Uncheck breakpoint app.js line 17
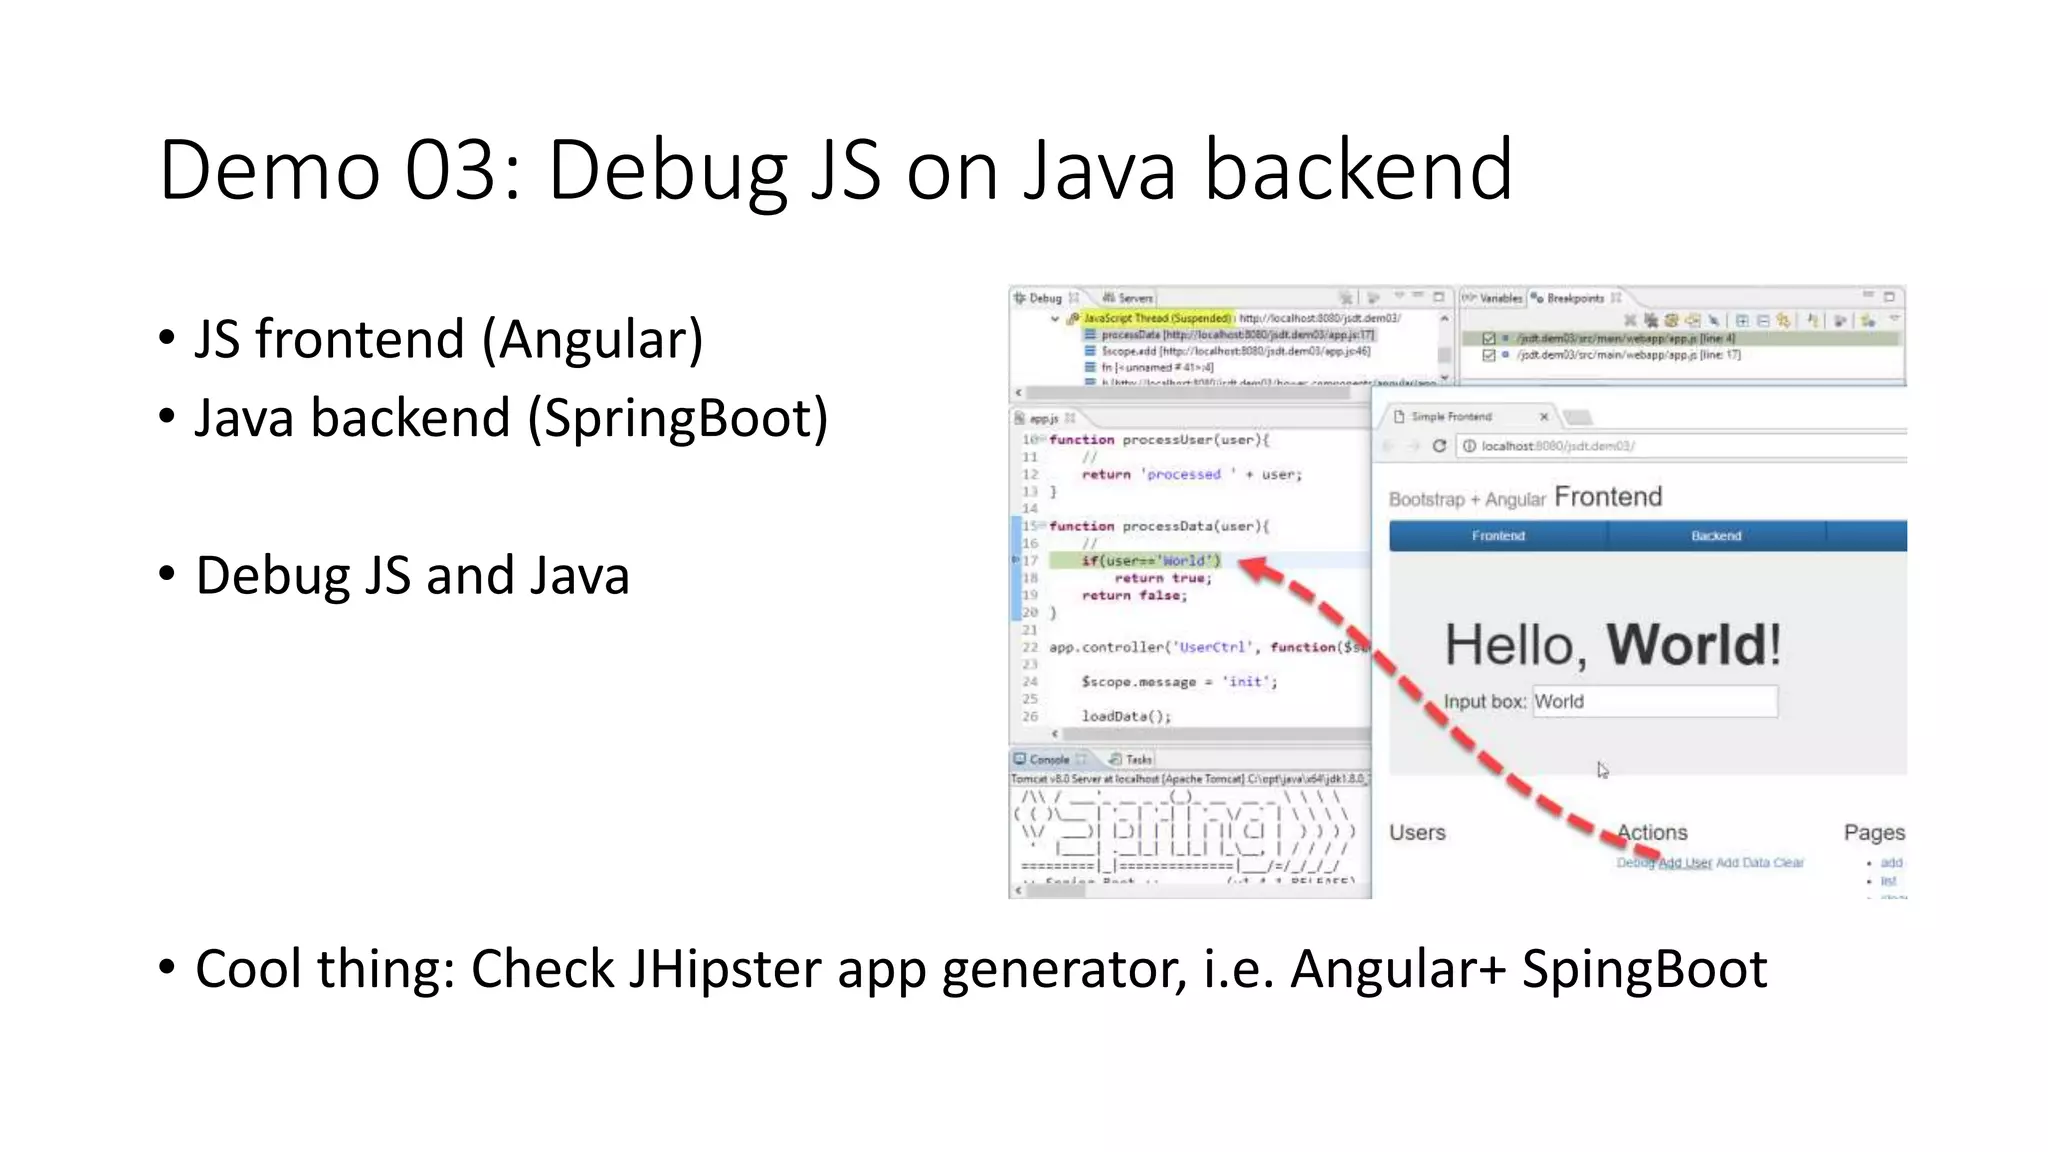The image size is (2048, 1152). tap(1489, 355)
